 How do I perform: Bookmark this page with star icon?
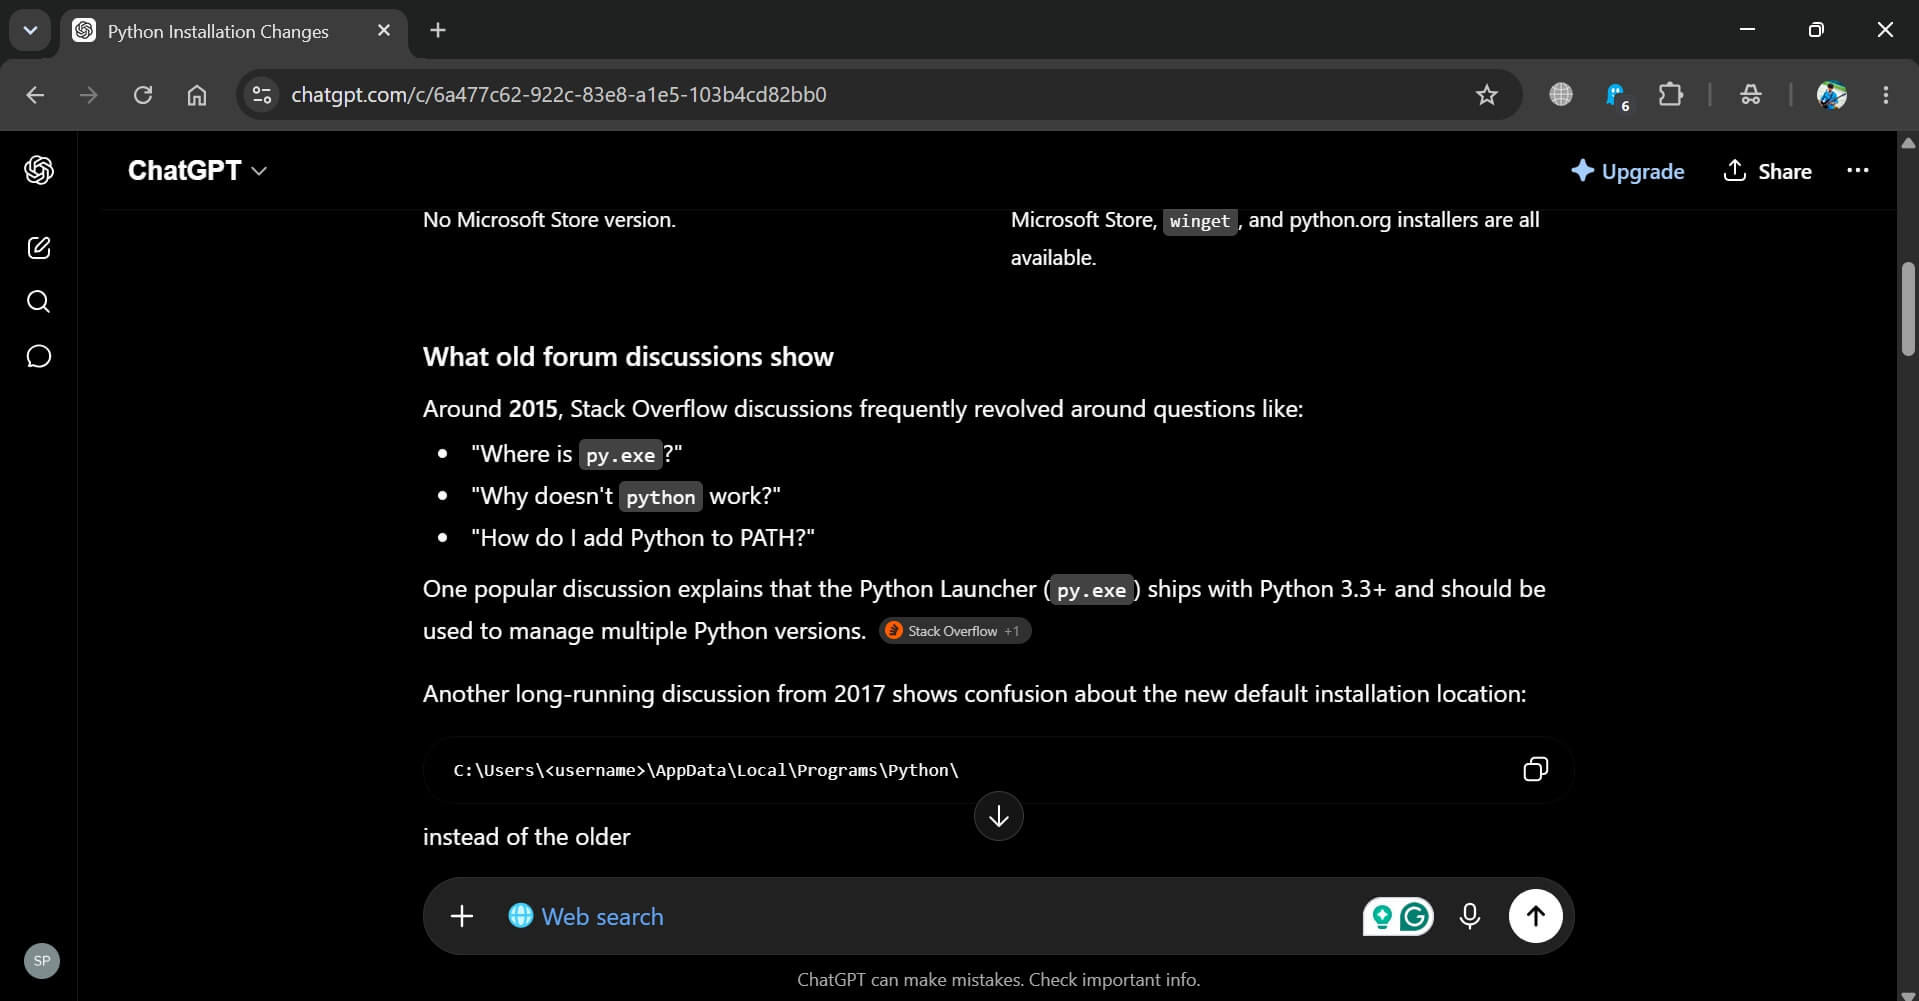[x=1487, y=95]
